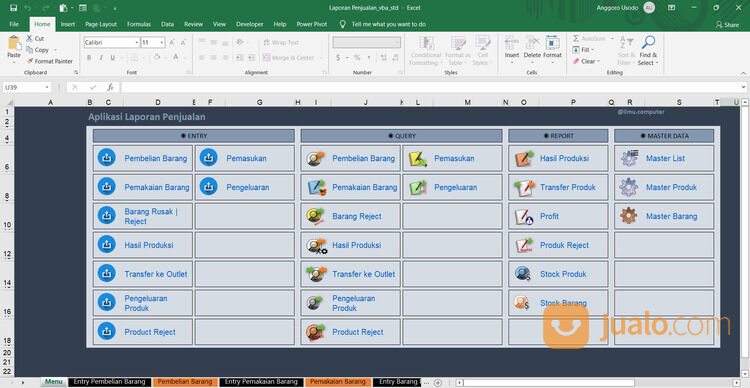Select column G header
Viewport: 750px width, 388px height.
[259, 102]
